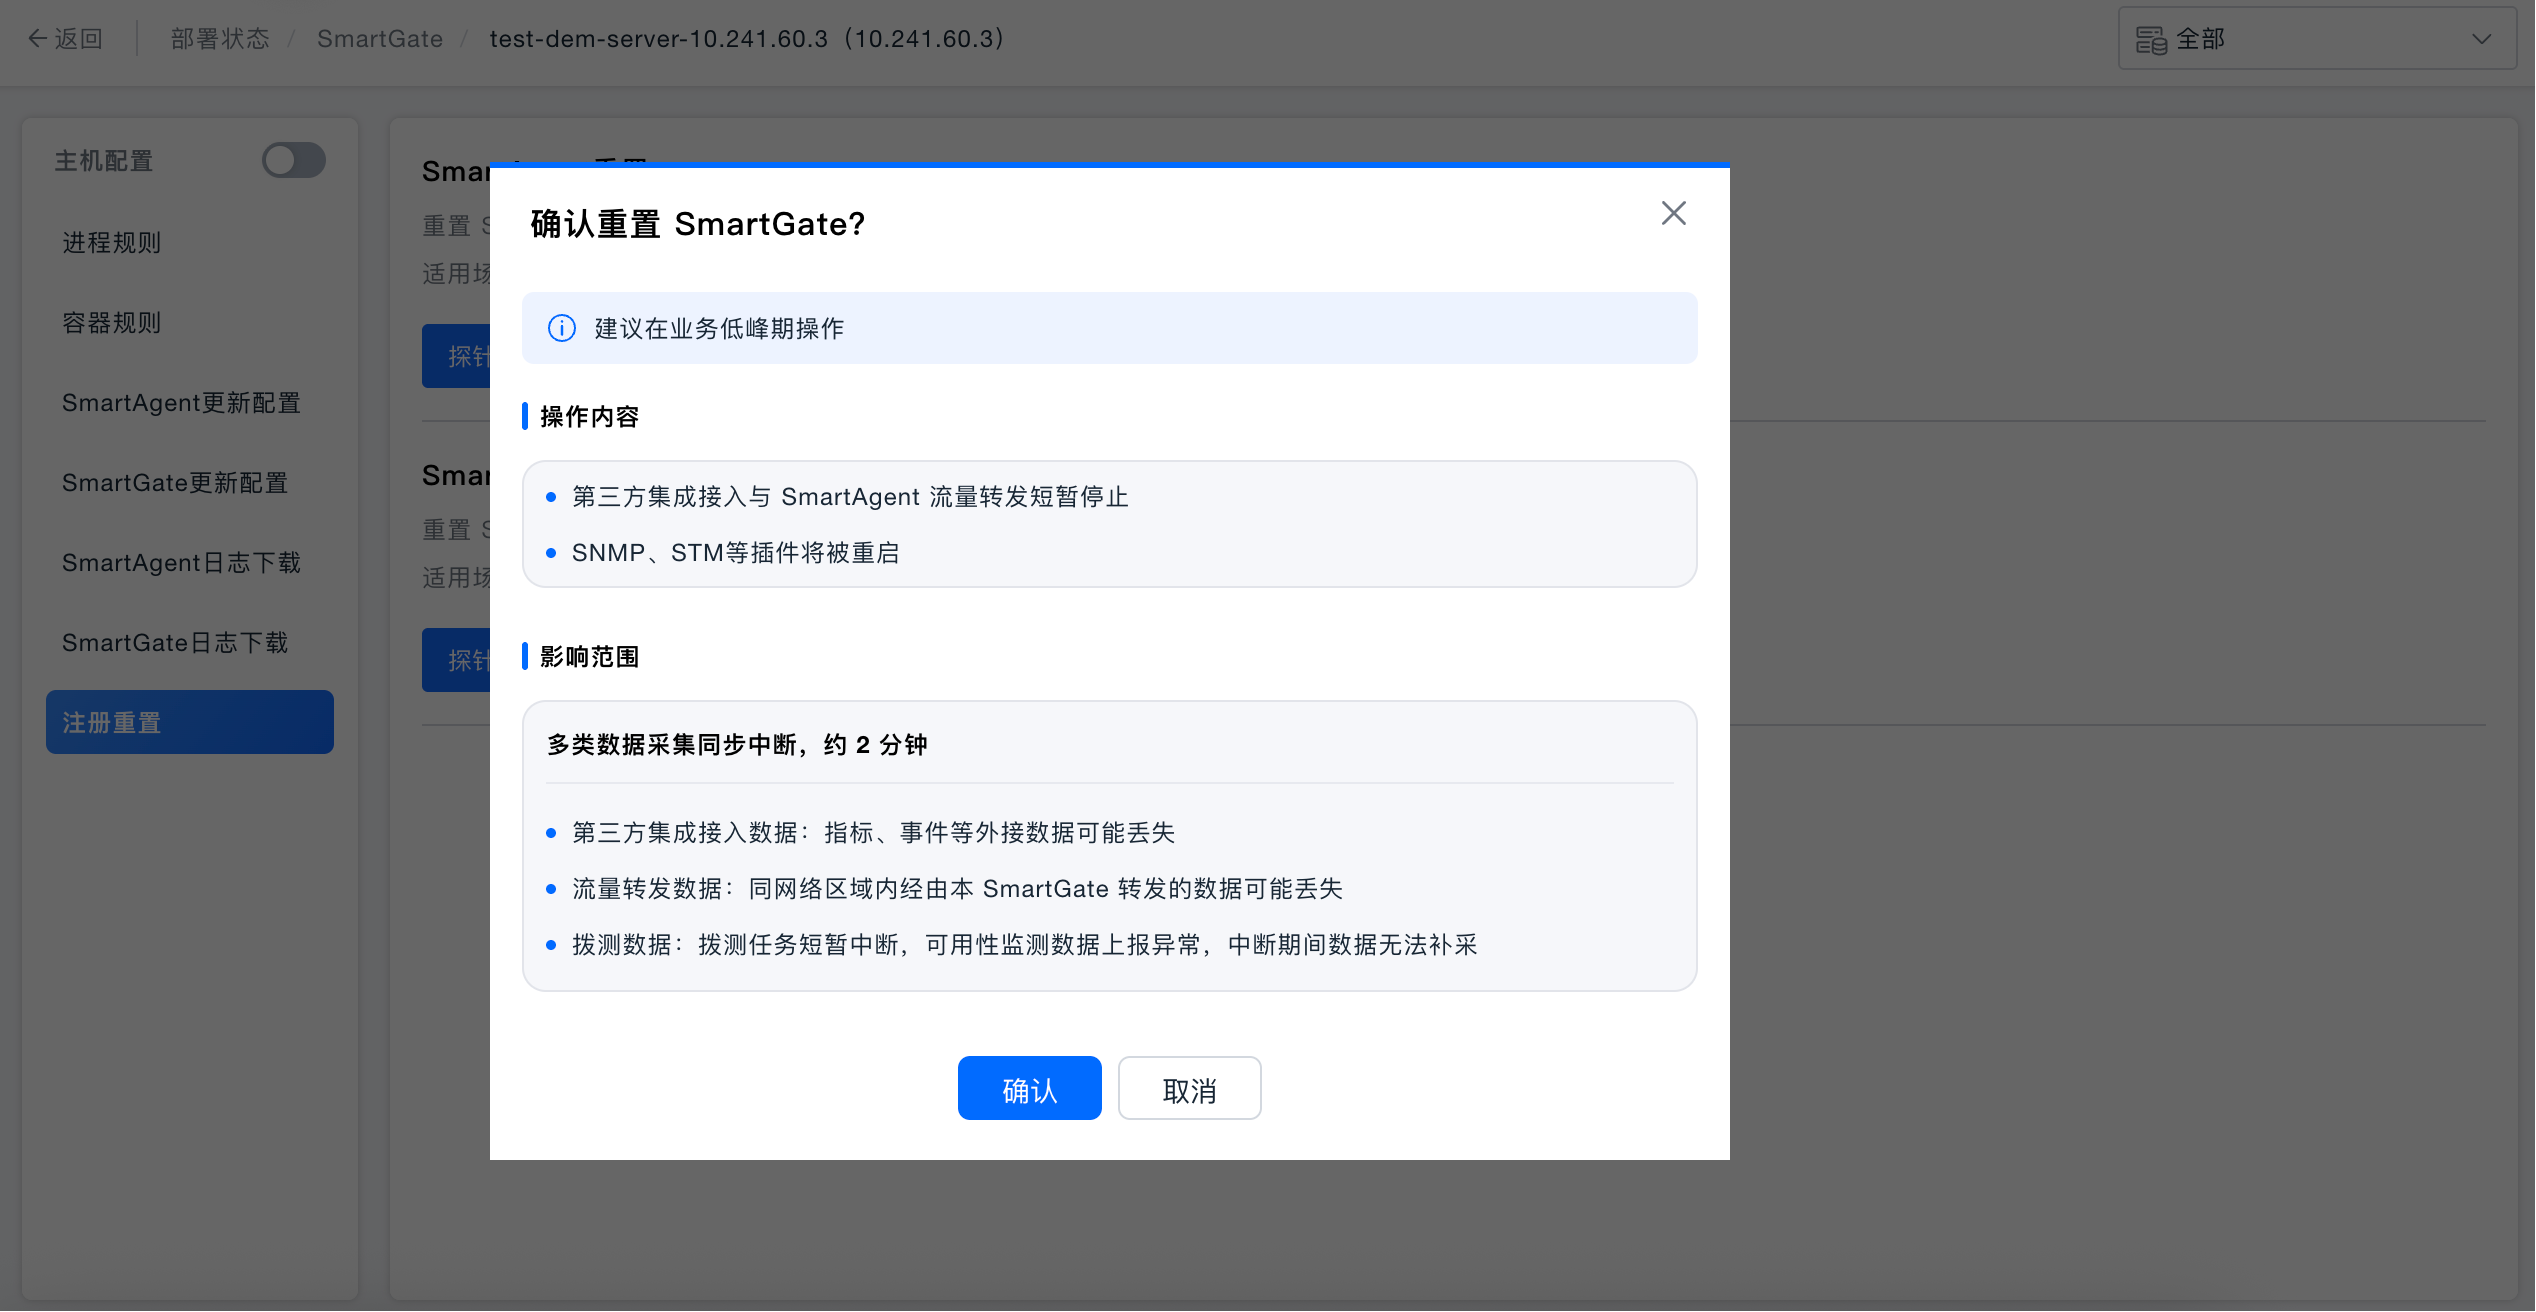Select 注册重置 in the sidebar
The image size is (2536, 1312).
pyautogui.click(x=189, y=722)
